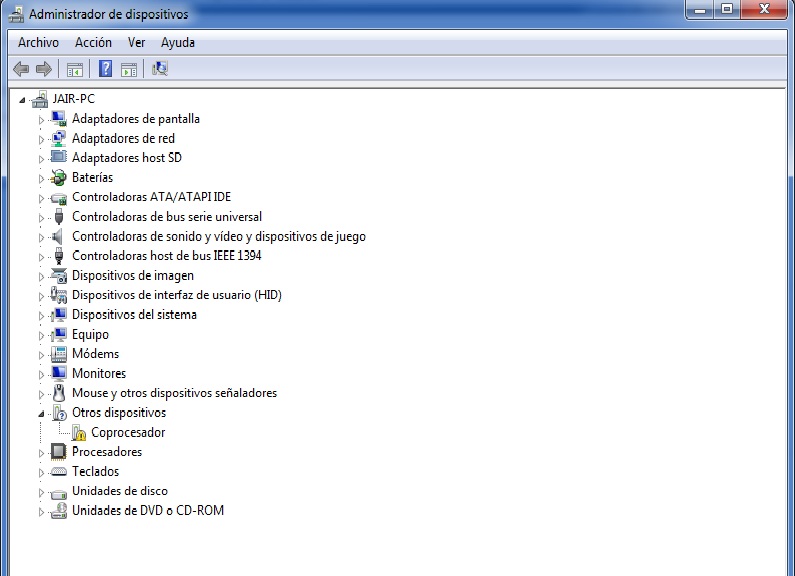This screenshot has width=795, height=576.
Task: Expand the Monitores category
Action: [41, 375]
